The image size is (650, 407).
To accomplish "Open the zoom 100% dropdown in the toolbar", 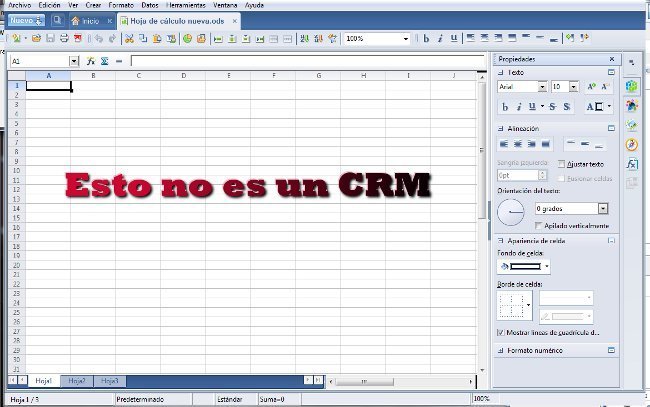I will (x=405, y=39).
